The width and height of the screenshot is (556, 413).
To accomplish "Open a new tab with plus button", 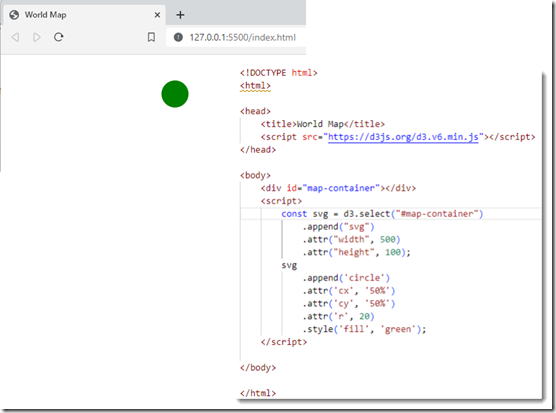I will 180,15.
